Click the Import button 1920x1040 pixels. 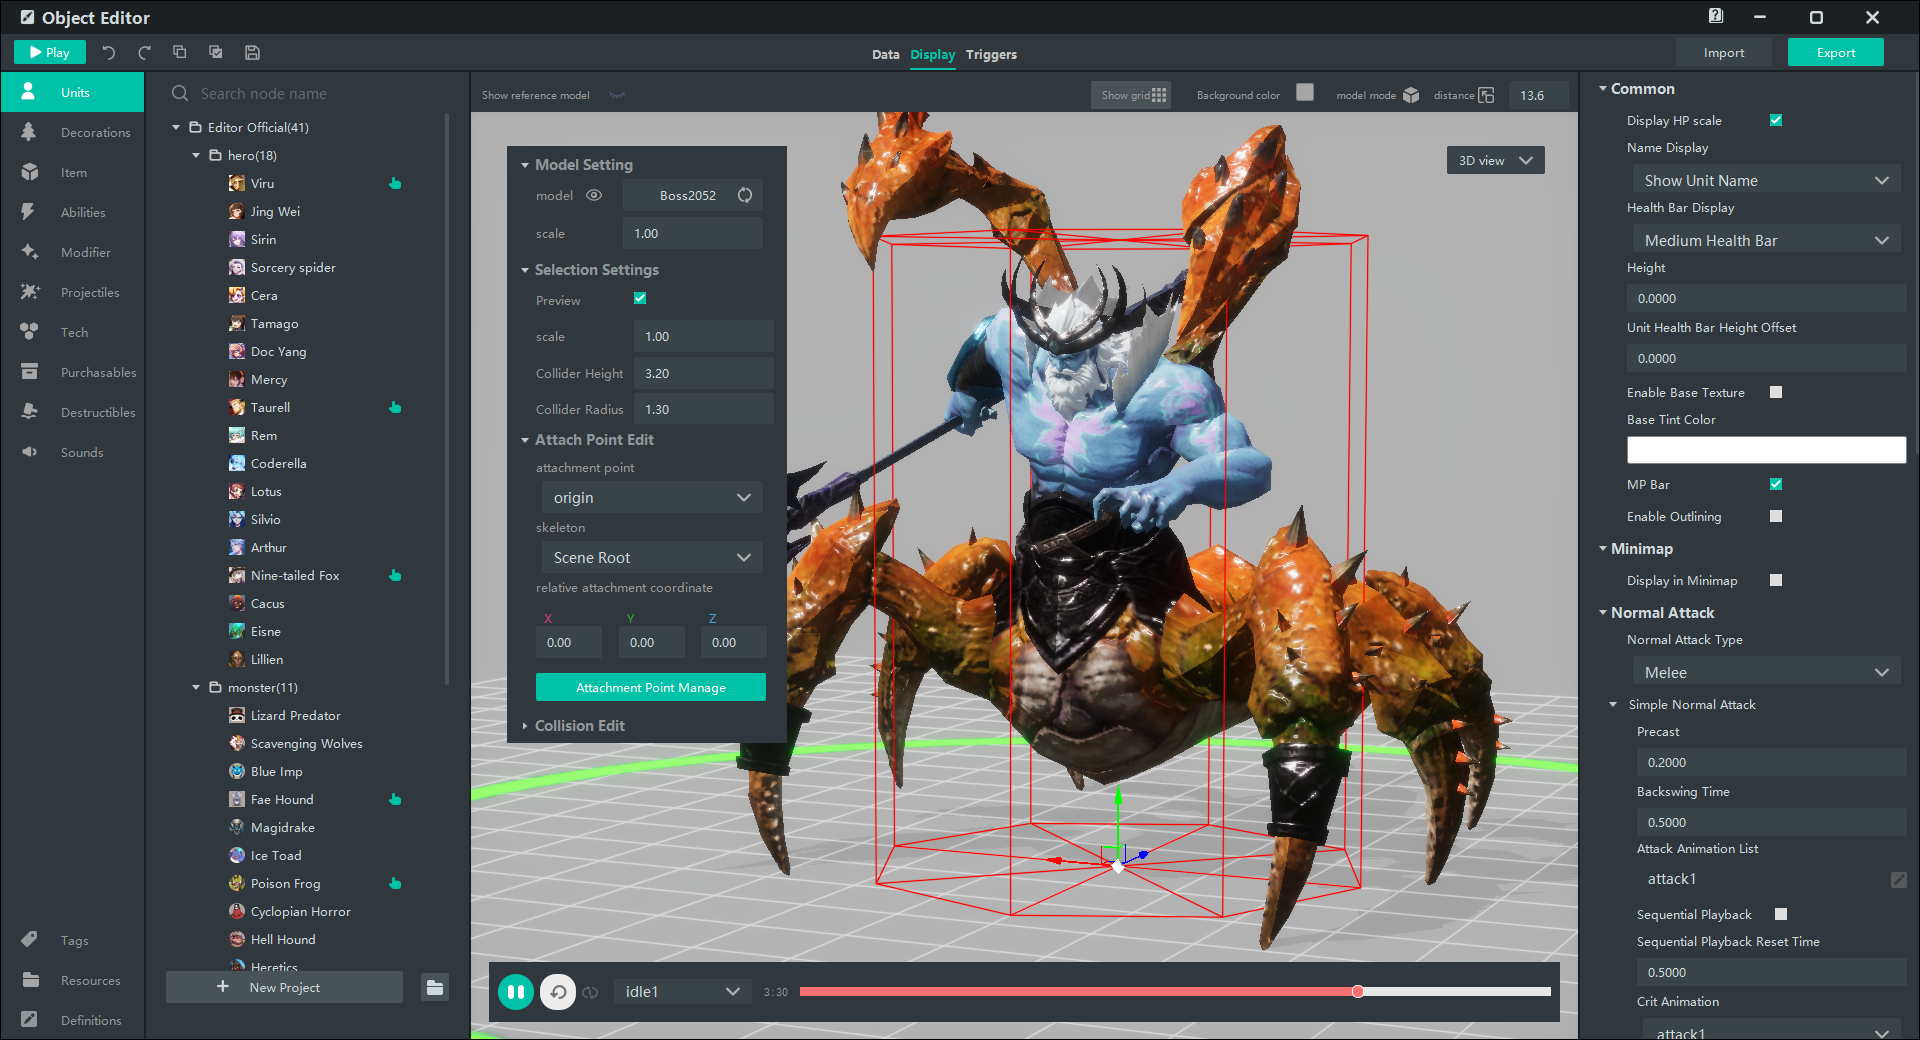pos(1723,52)
